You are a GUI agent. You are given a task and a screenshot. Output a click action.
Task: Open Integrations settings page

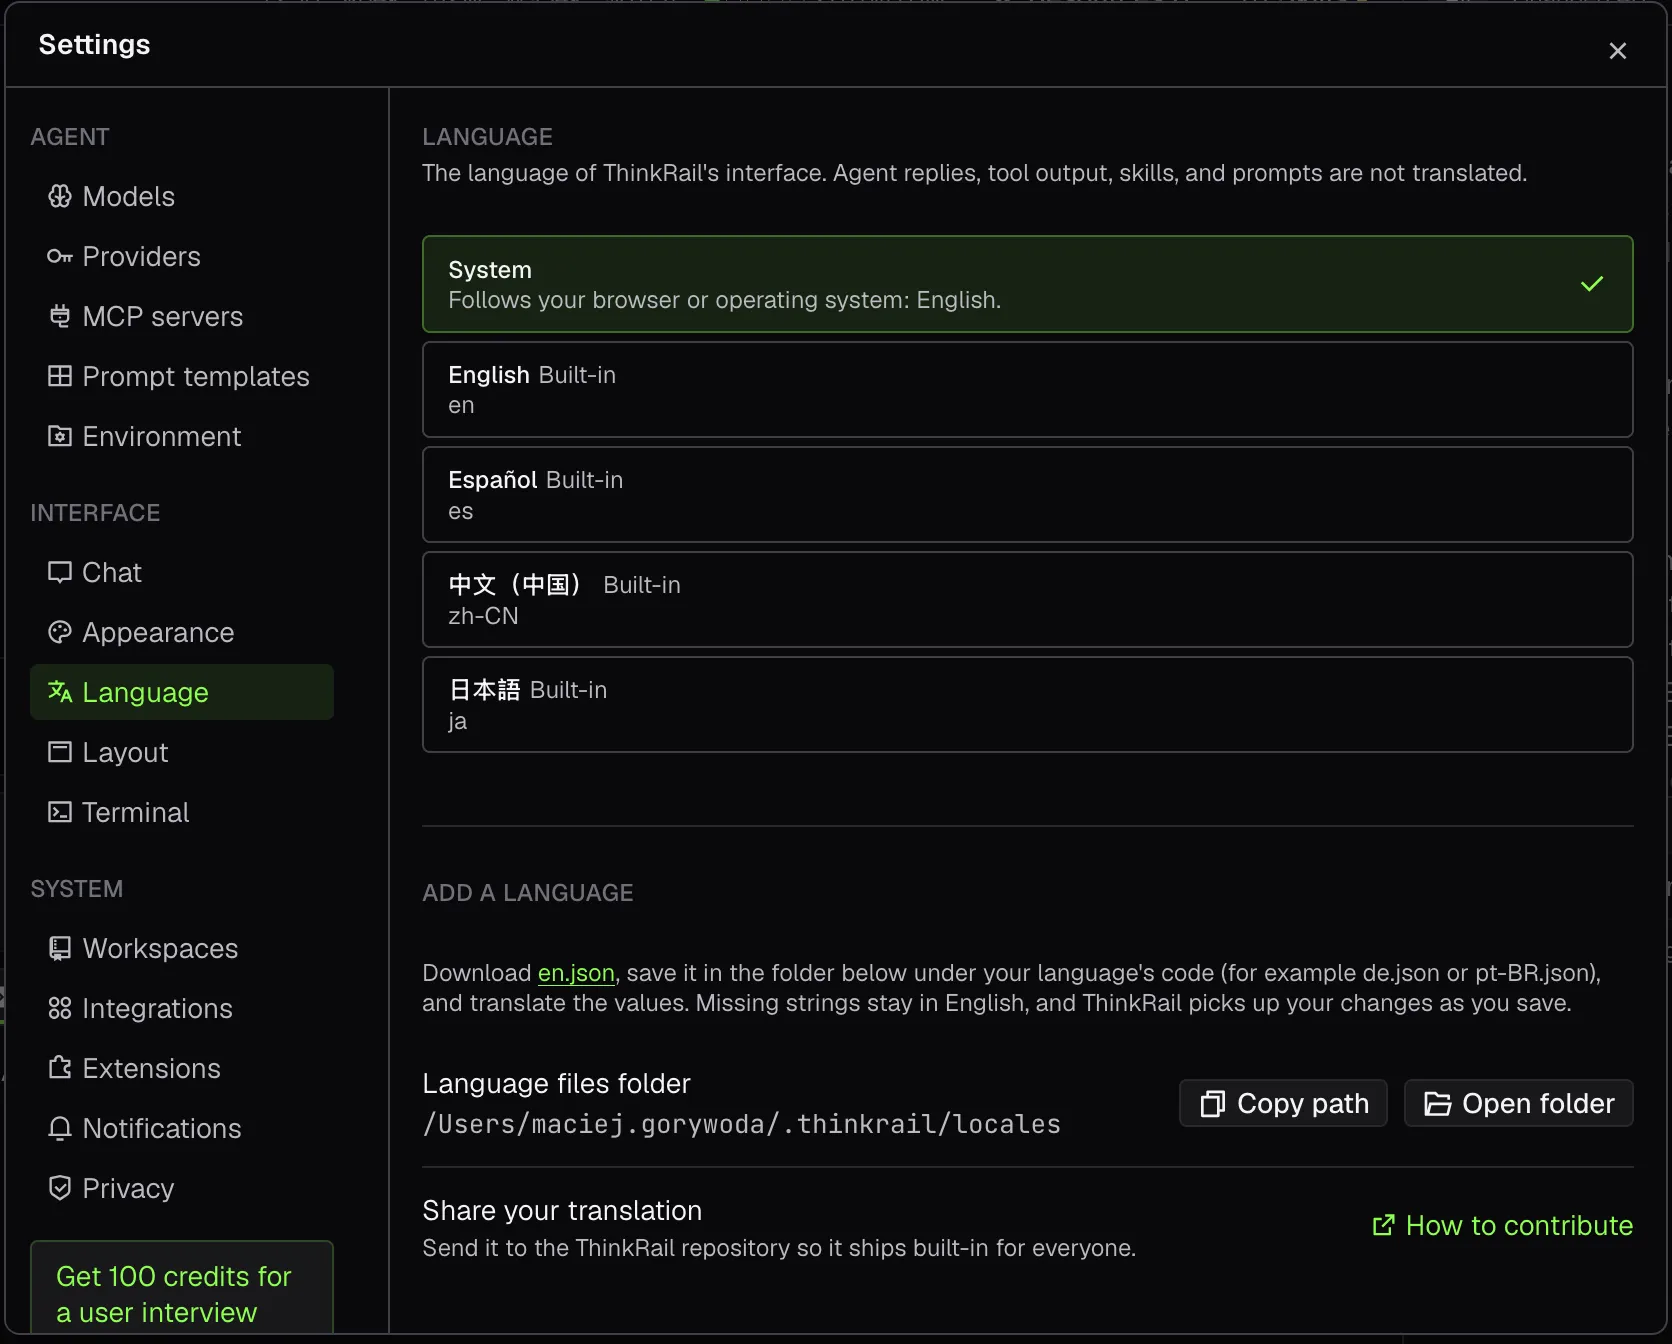coord(182,1008)
